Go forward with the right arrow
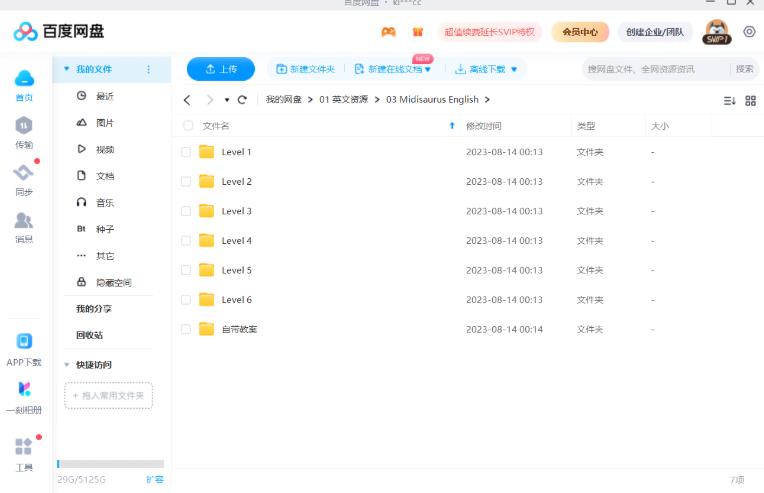Viewport: 764px width, 493px height. (x=210, y=100)
